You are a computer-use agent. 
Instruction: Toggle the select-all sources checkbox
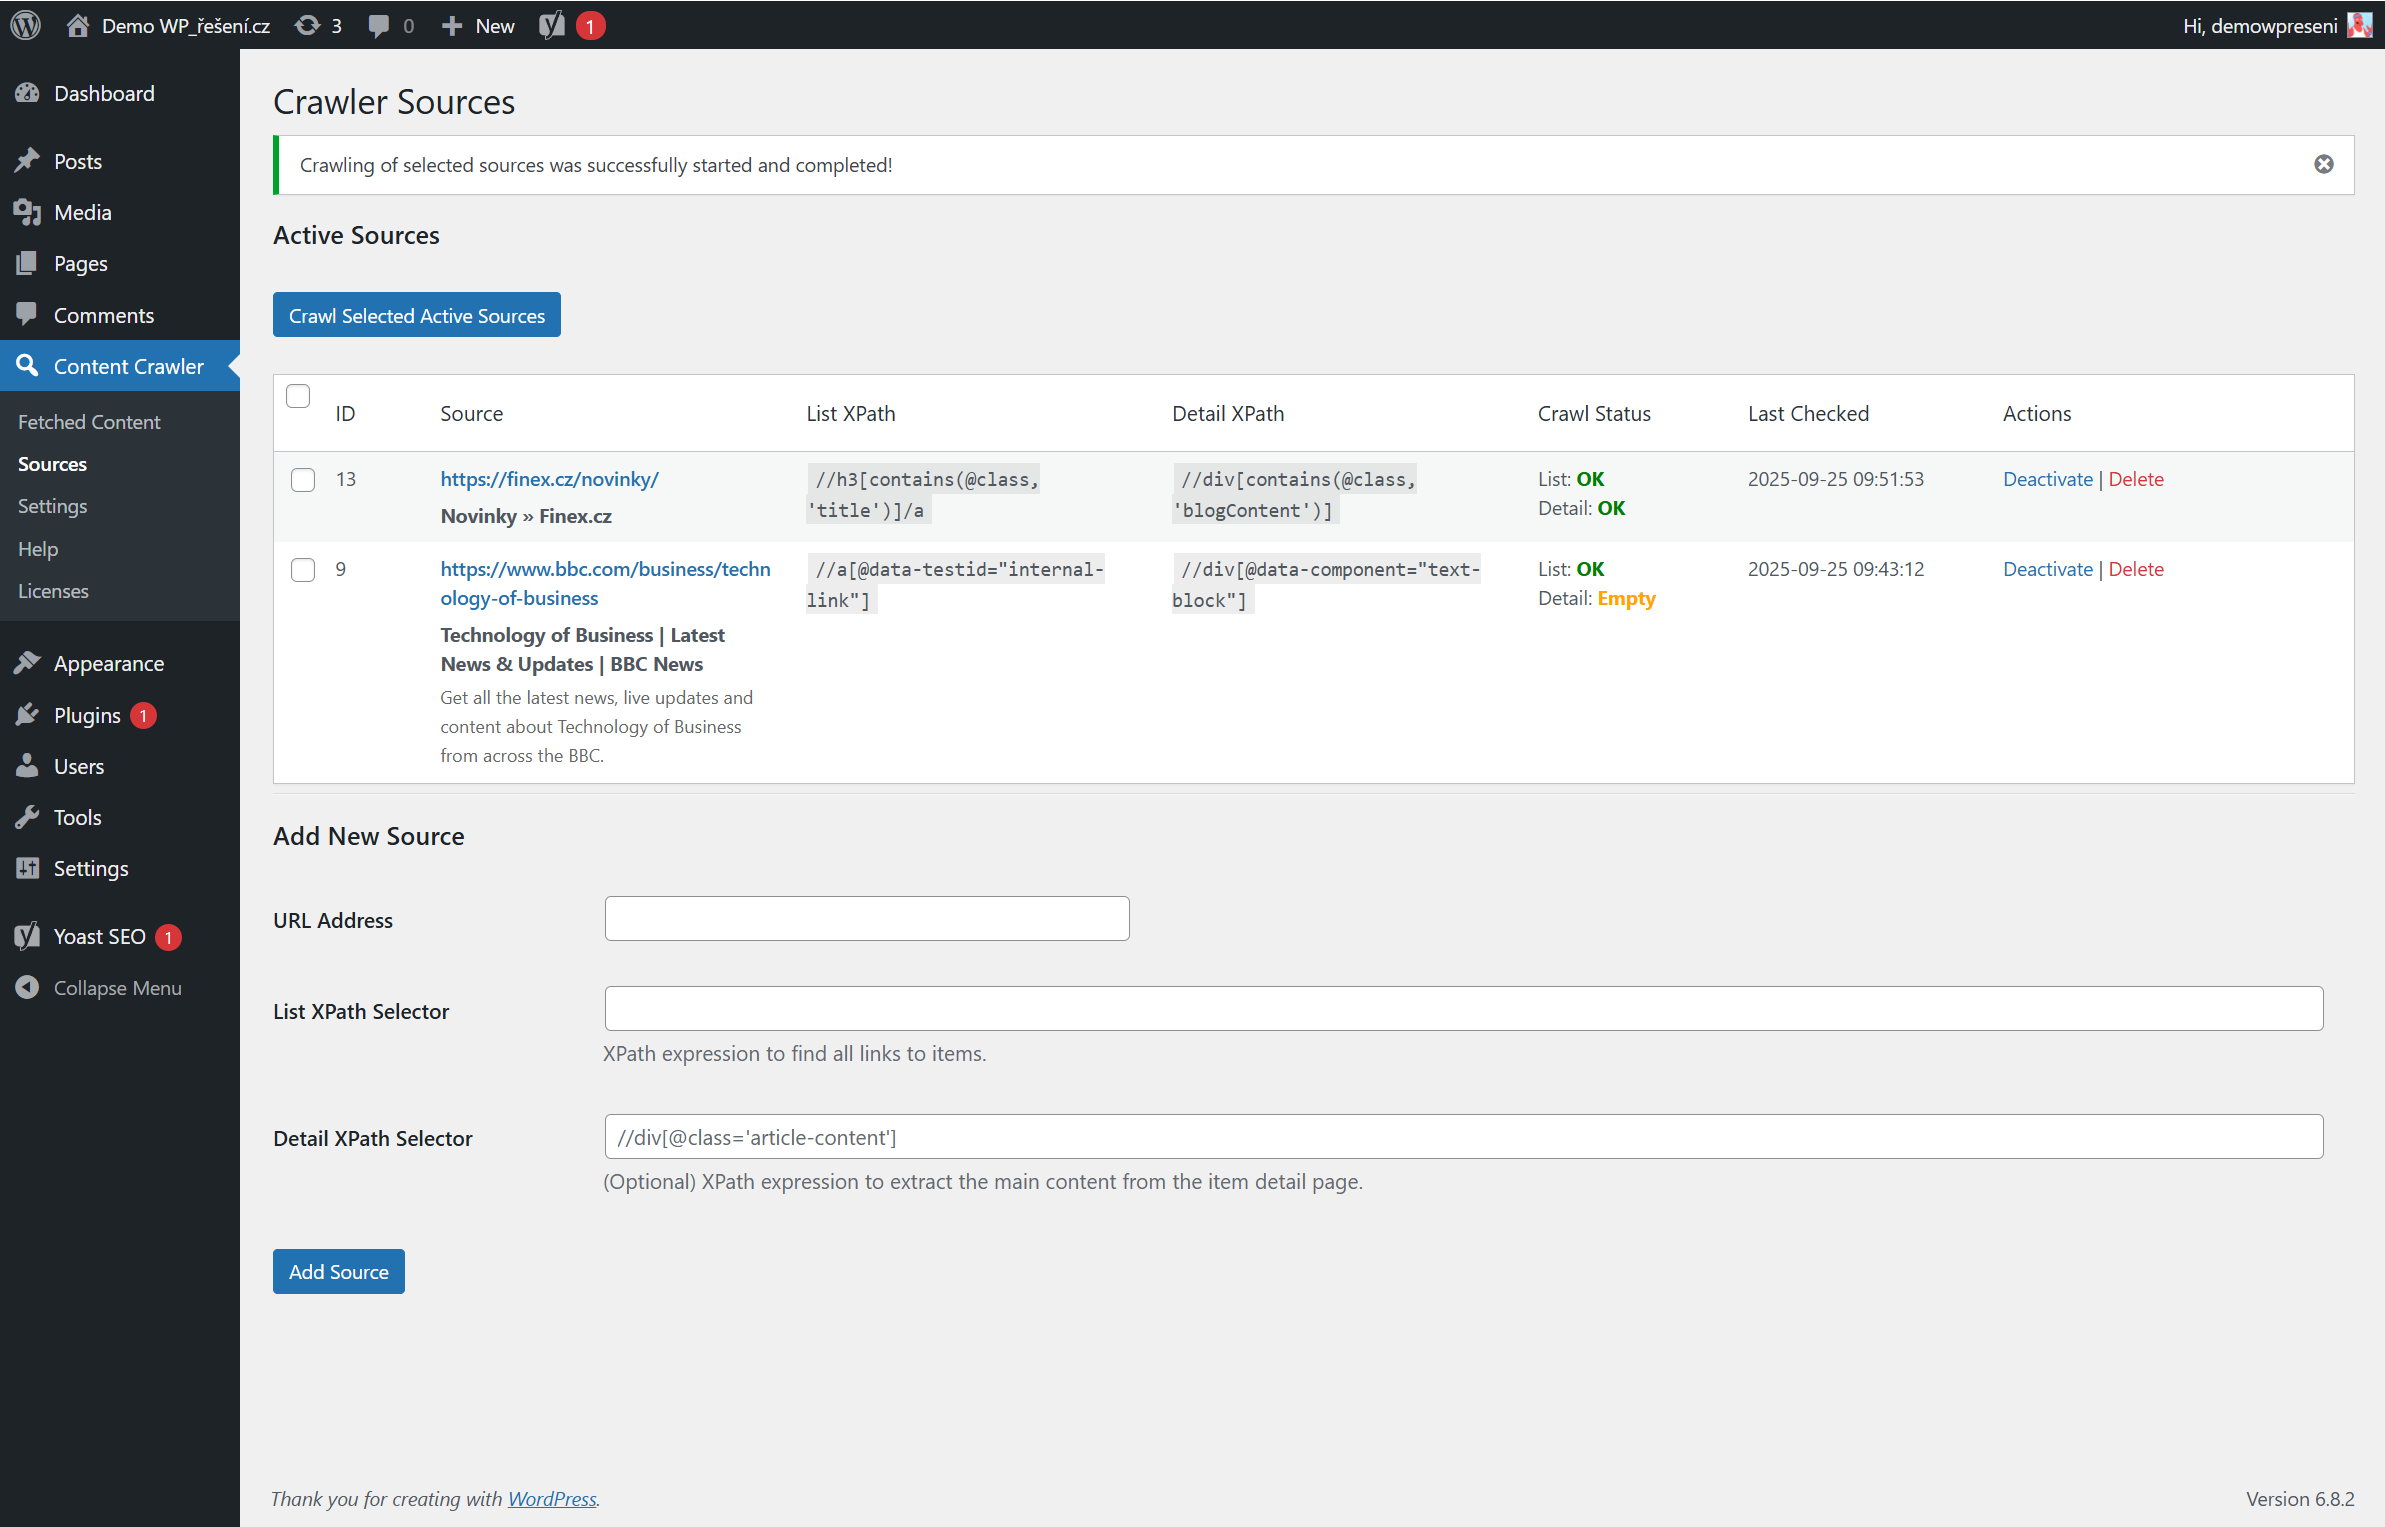[x=298, y=396]
